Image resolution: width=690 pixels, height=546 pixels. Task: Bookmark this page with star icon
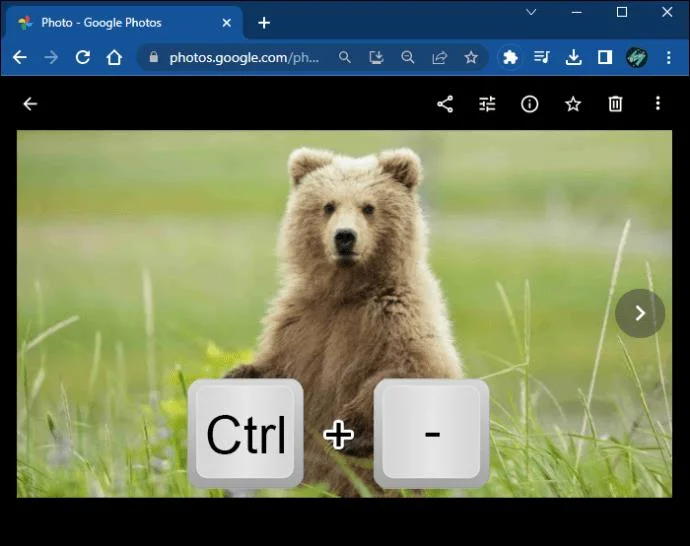pos(471,57)
